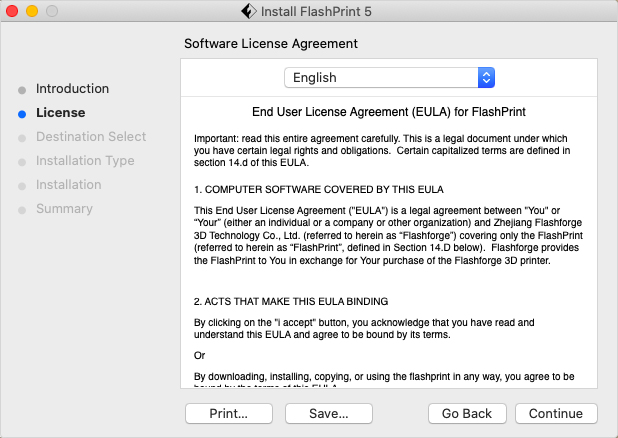Open the English language dropdown
Image resolution: width=618 pixels, height=438 pixels.
[x=389, y=78]
